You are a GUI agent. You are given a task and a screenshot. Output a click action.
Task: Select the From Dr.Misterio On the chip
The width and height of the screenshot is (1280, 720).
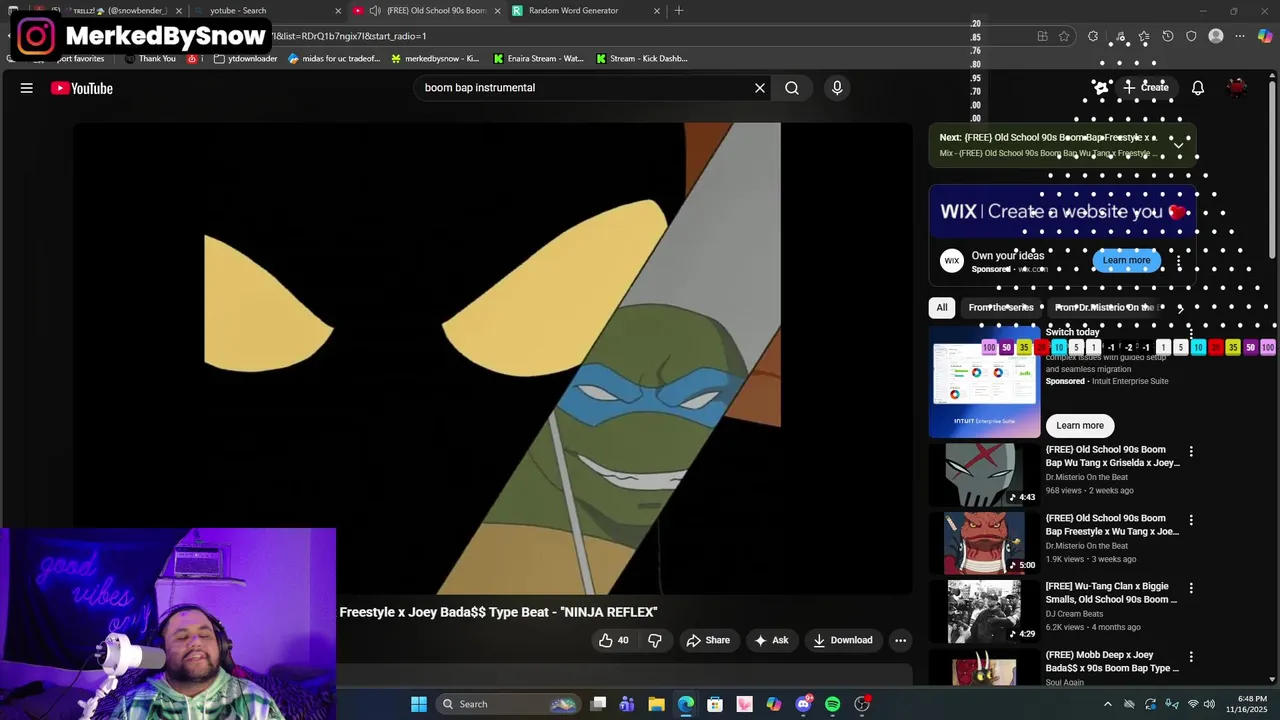1104,308
